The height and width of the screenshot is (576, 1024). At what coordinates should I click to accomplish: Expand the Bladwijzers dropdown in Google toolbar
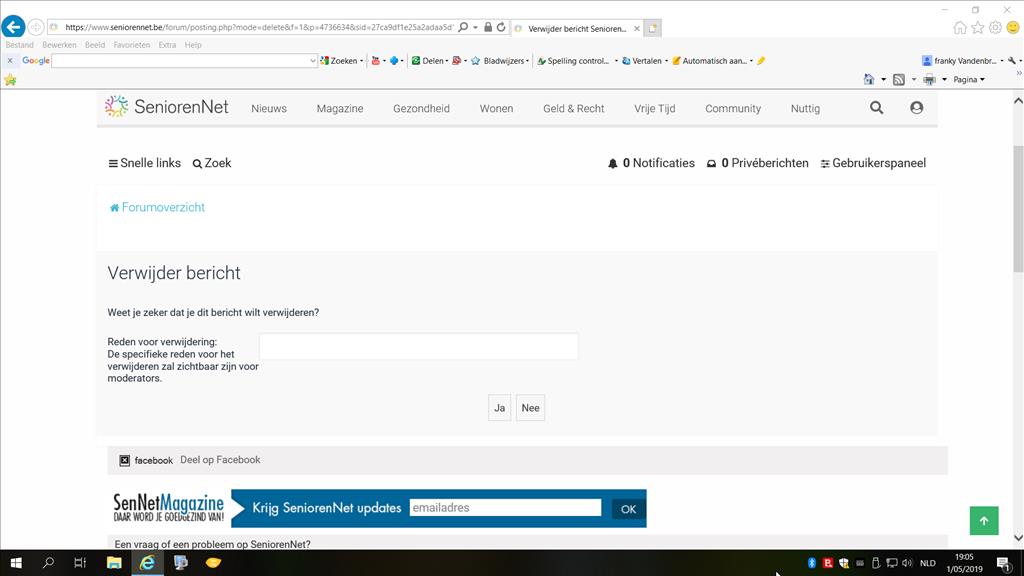coord(500,61)
